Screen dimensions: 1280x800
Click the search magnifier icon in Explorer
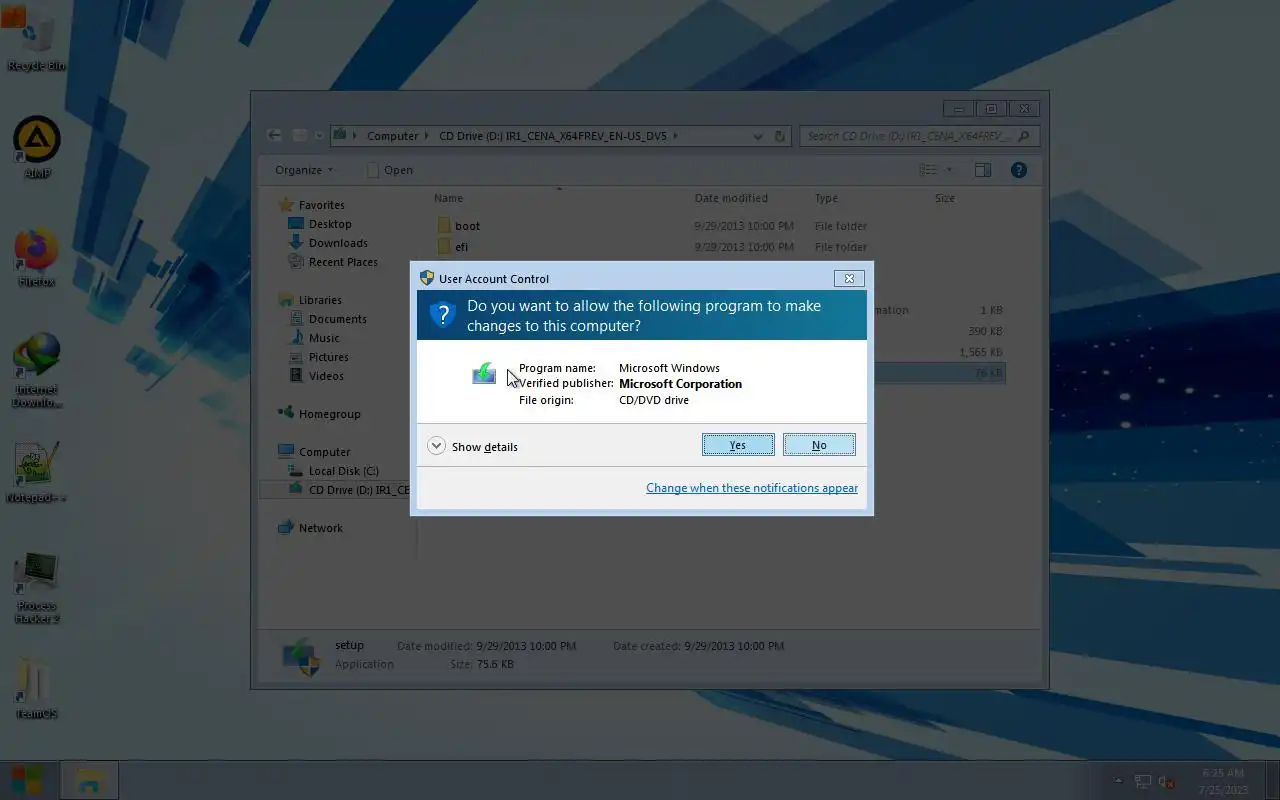[1026, 136]
